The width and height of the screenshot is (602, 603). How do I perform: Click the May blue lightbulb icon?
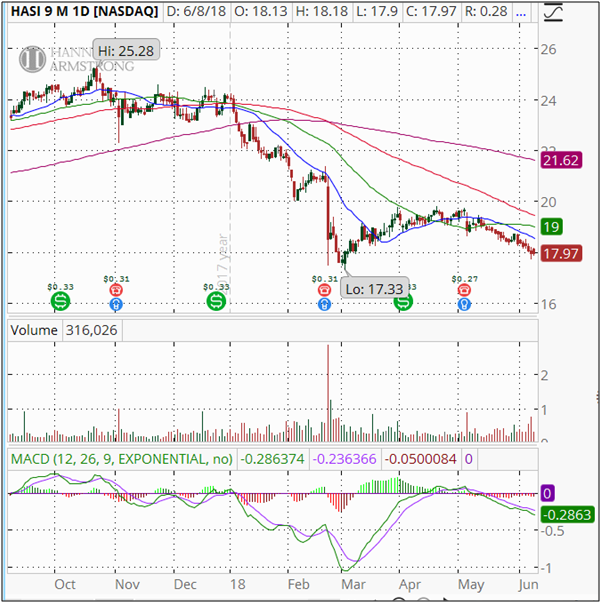pyautogui.click(x=464, y=305)
